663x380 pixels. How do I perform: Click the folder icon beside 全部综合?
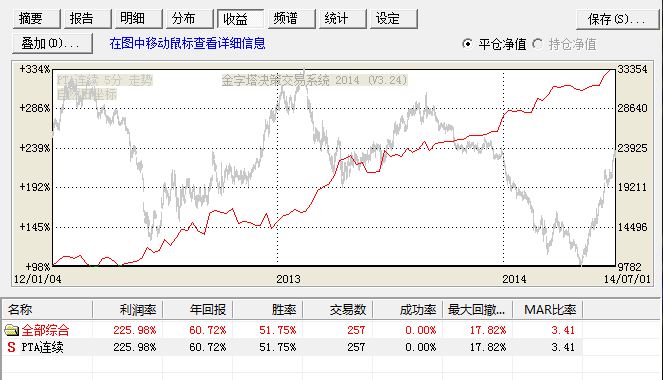pos(12,330)
